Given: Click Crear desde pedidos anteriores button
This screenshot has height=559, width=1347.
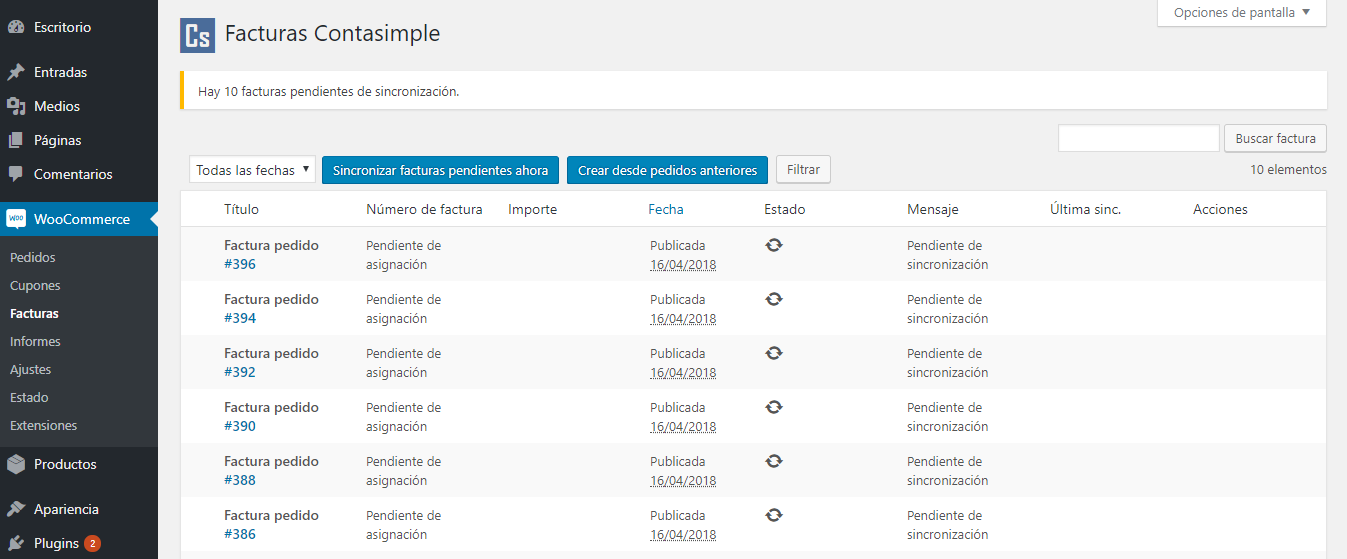Looking at the screenshot, I should point(667,170).
